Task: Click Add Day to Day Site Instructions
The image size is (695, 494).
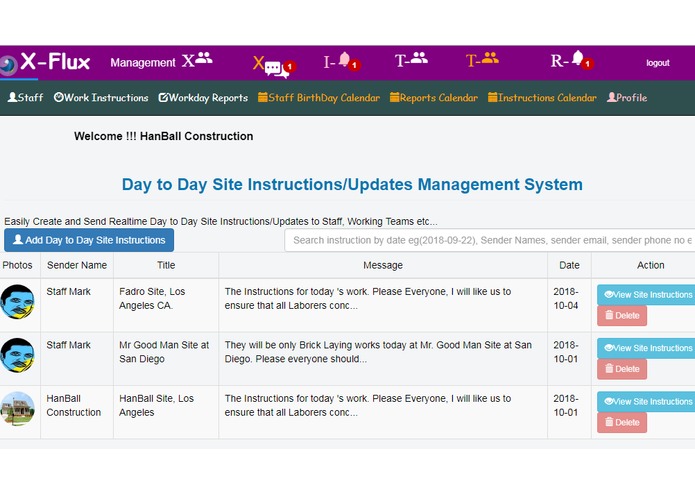Action: coord(89,240)
